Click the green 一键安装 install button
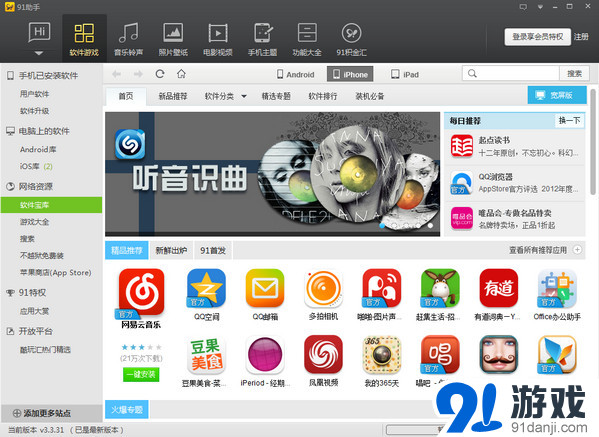Image resolution: width=599 pixels, height=437 pixels. pos(141,374)
